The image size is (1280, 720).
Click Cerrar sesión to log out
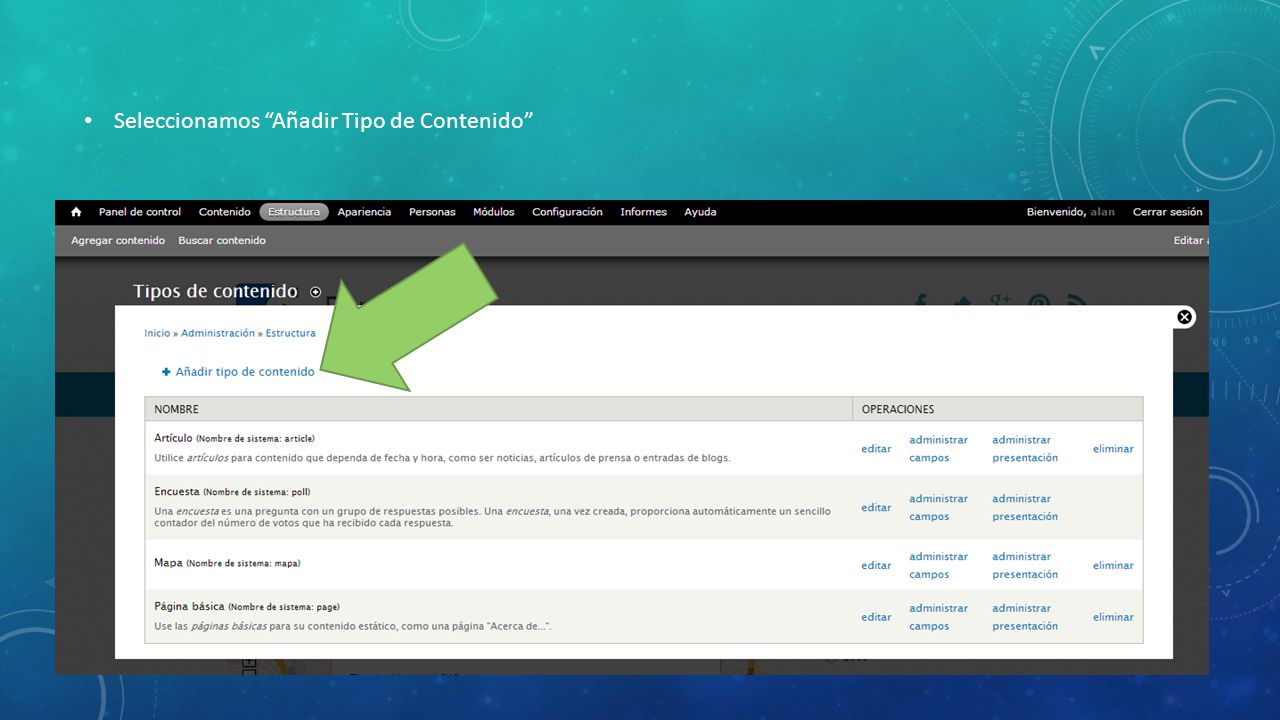point(1167,212)
